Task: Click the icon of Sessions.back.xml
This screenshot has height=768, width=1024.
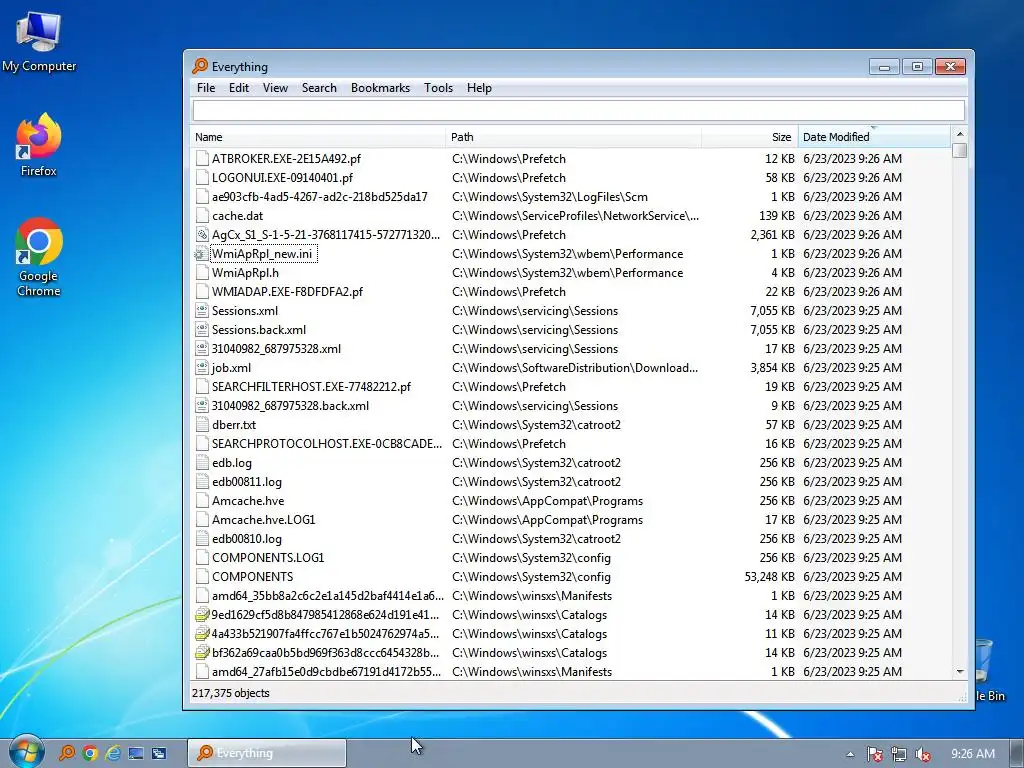Action: coord(202,330)
